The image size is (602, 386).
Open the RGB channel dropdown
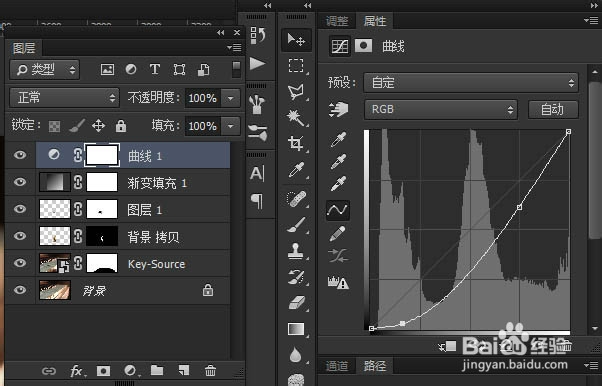440,109
